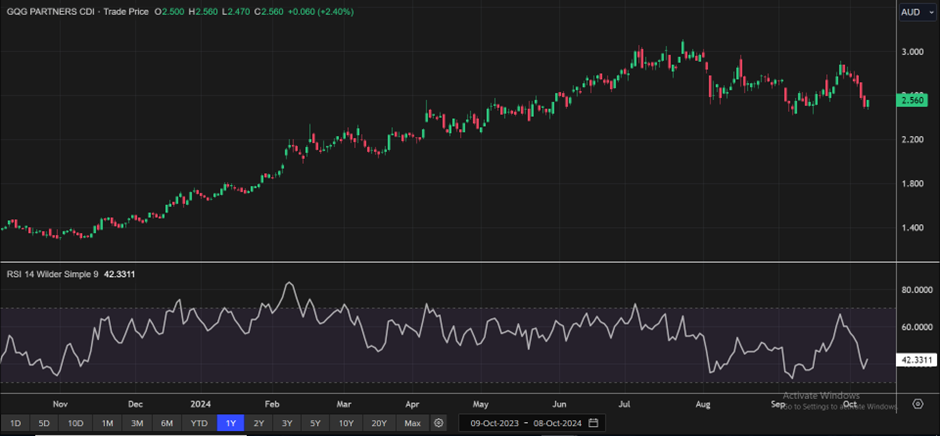Choose the 5Y range option
Viewport: 940px width, 436px height.
[316, 423]
